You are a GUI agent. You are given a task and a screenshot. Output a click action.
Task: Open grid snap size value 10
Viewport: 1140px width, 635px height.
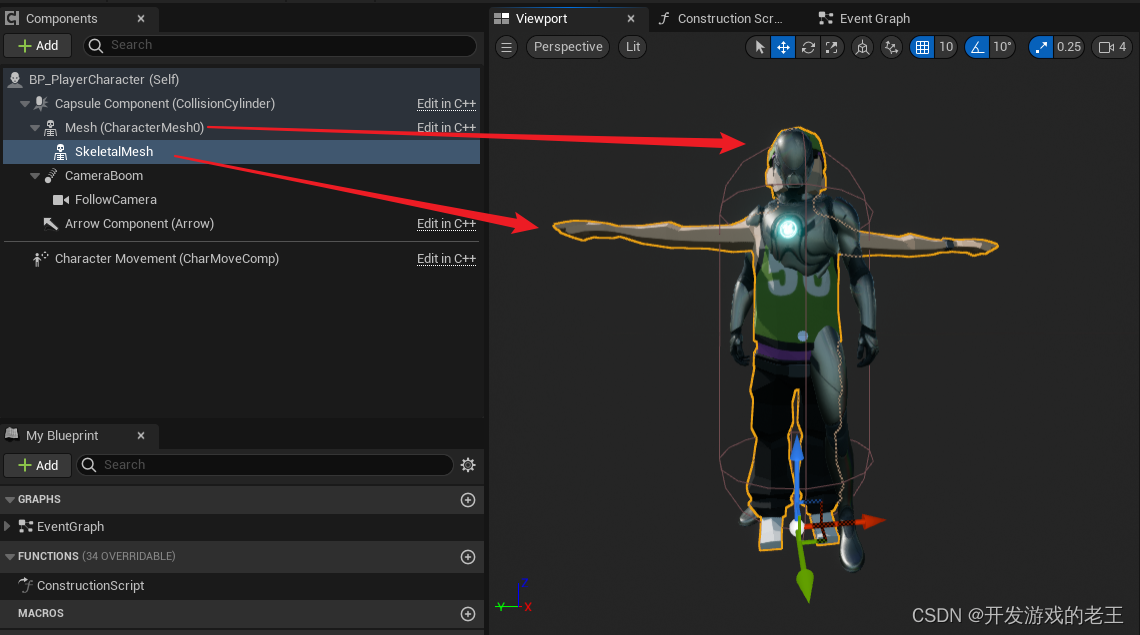[946, 47]
